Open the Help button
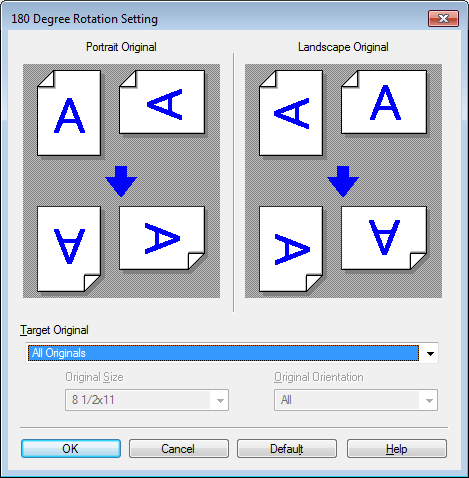 click(397, 449)
